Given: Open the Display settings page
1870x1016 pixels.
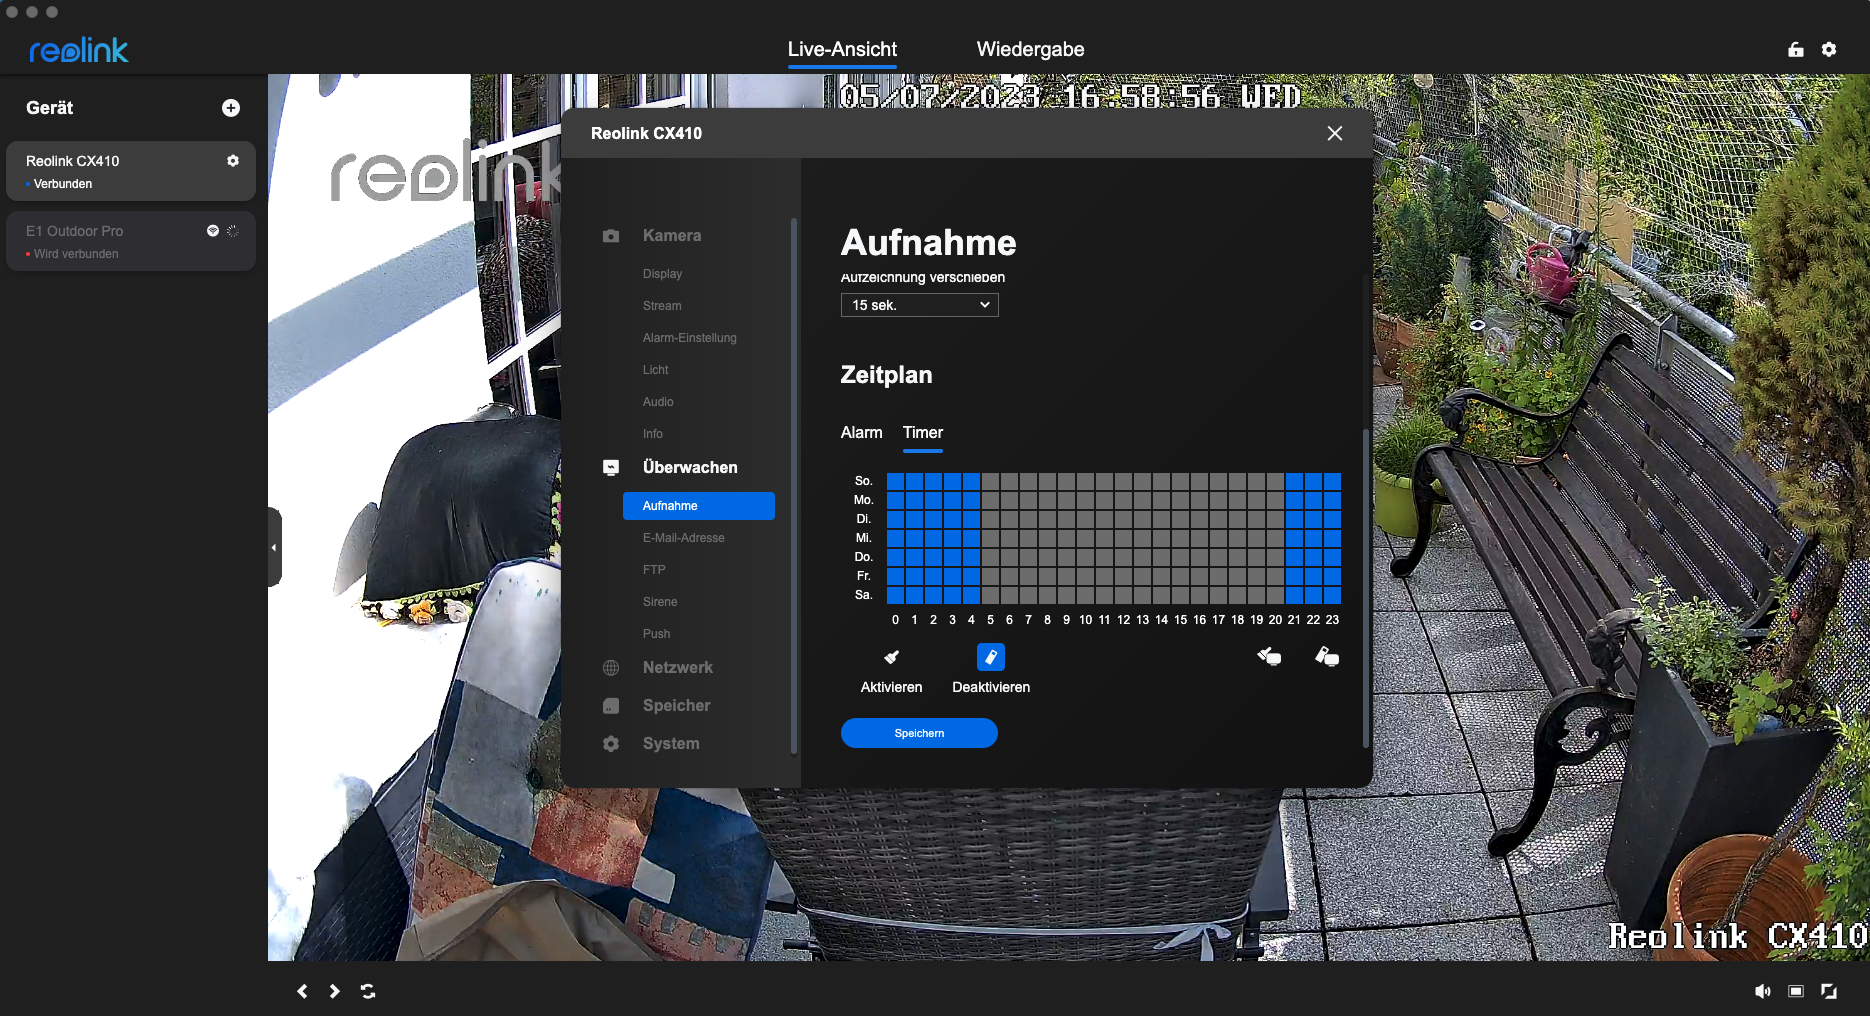Looking at the screenshot, I should coord(662,274).
